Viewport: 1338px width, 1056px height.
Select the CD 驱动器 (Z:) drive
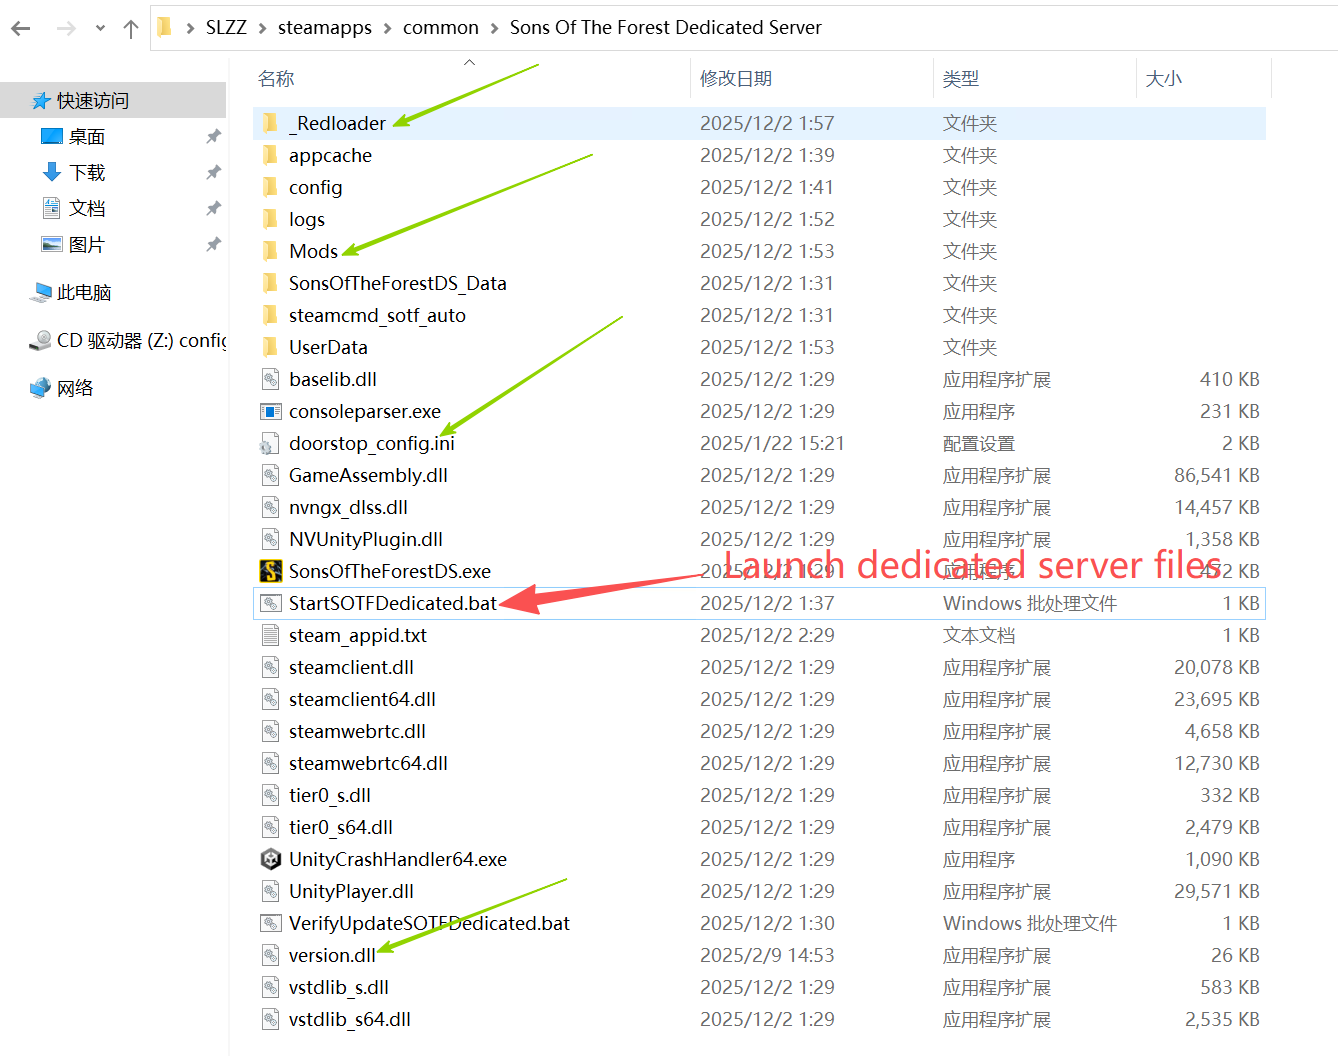141,341
